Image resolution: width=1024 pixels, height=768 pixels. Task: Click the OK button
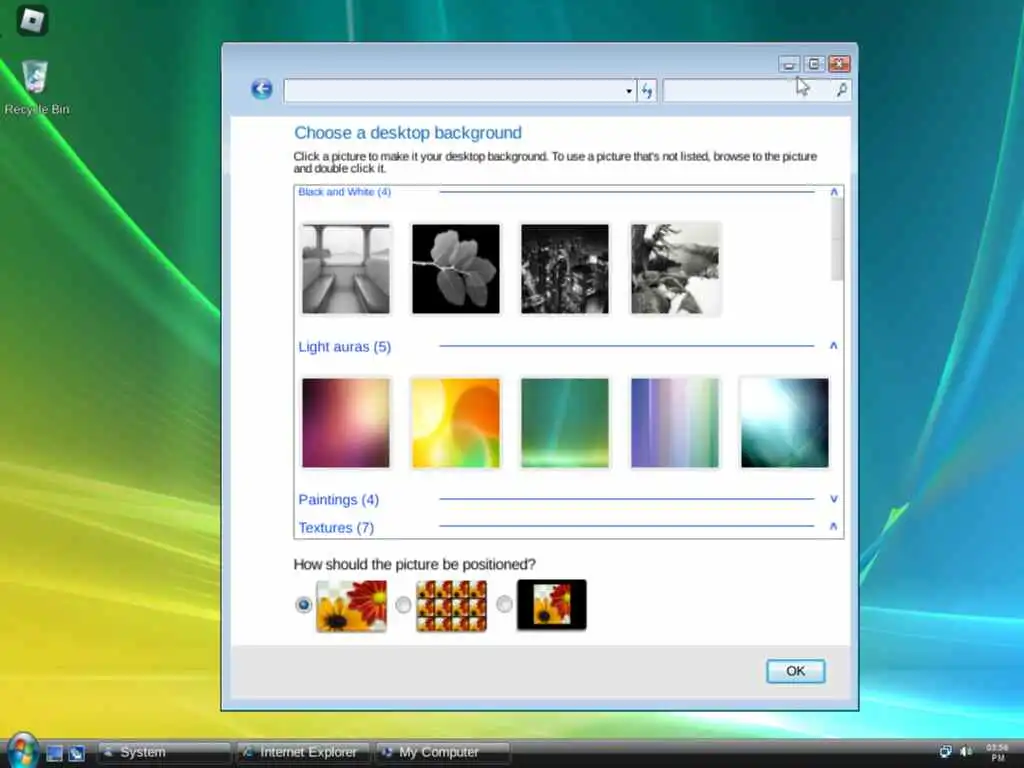[x=795, y=671]
